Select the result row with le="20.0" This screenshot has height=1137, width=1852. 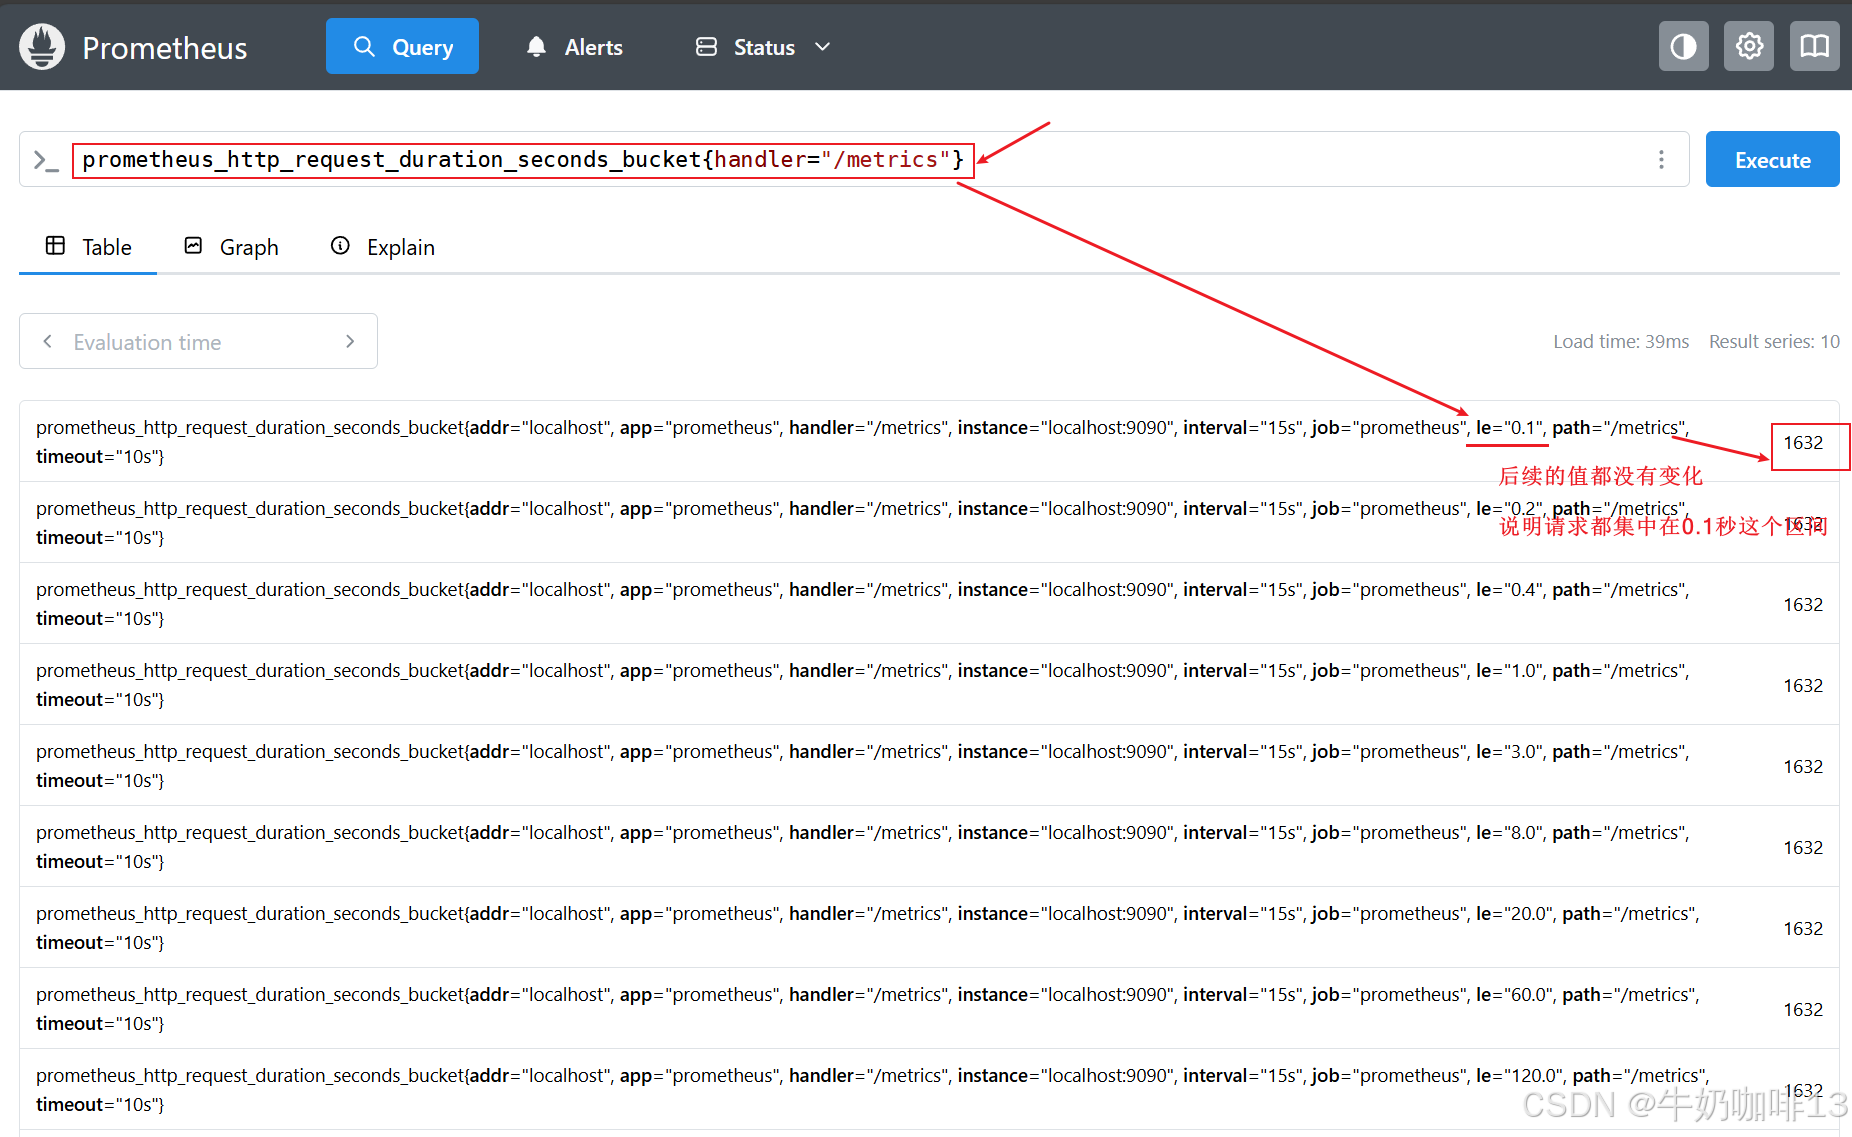(x=929, y=928)
